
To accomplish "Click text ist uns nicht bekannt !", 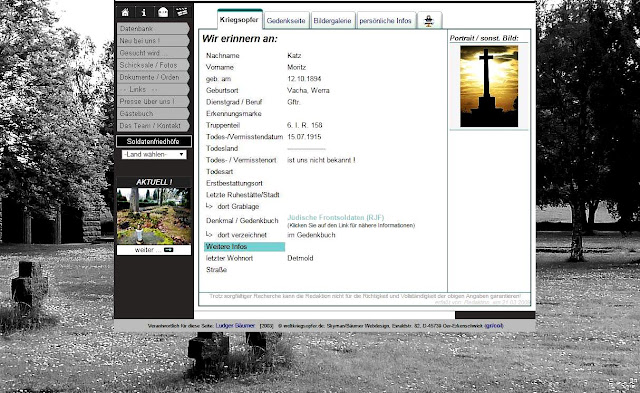I will (x=321, y=160).
